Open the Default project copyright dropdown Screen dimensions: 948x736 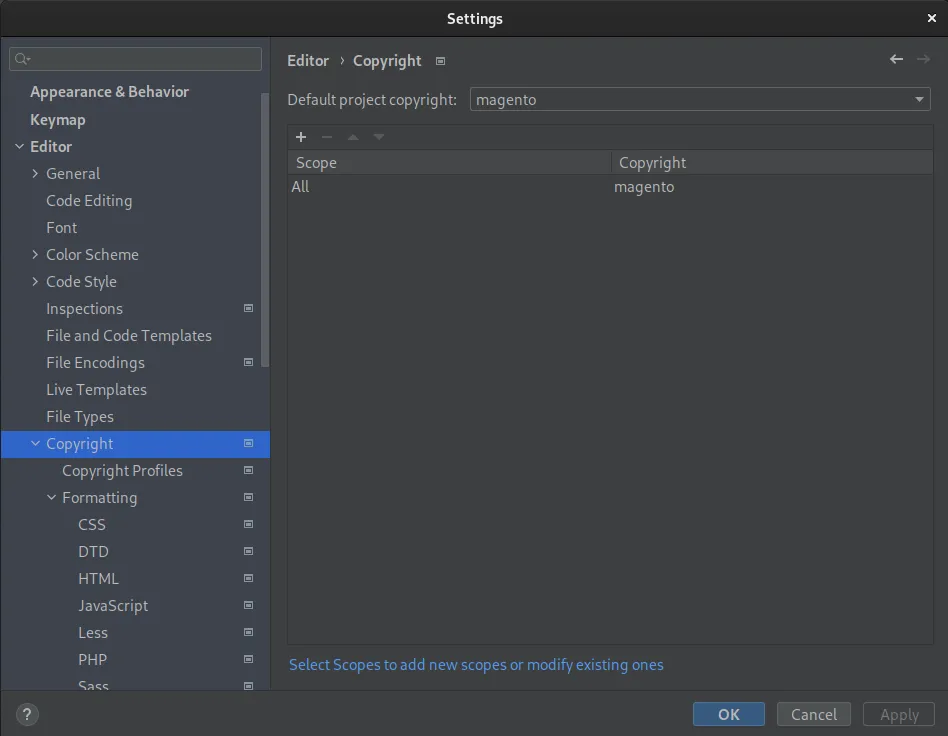(918, 99)
